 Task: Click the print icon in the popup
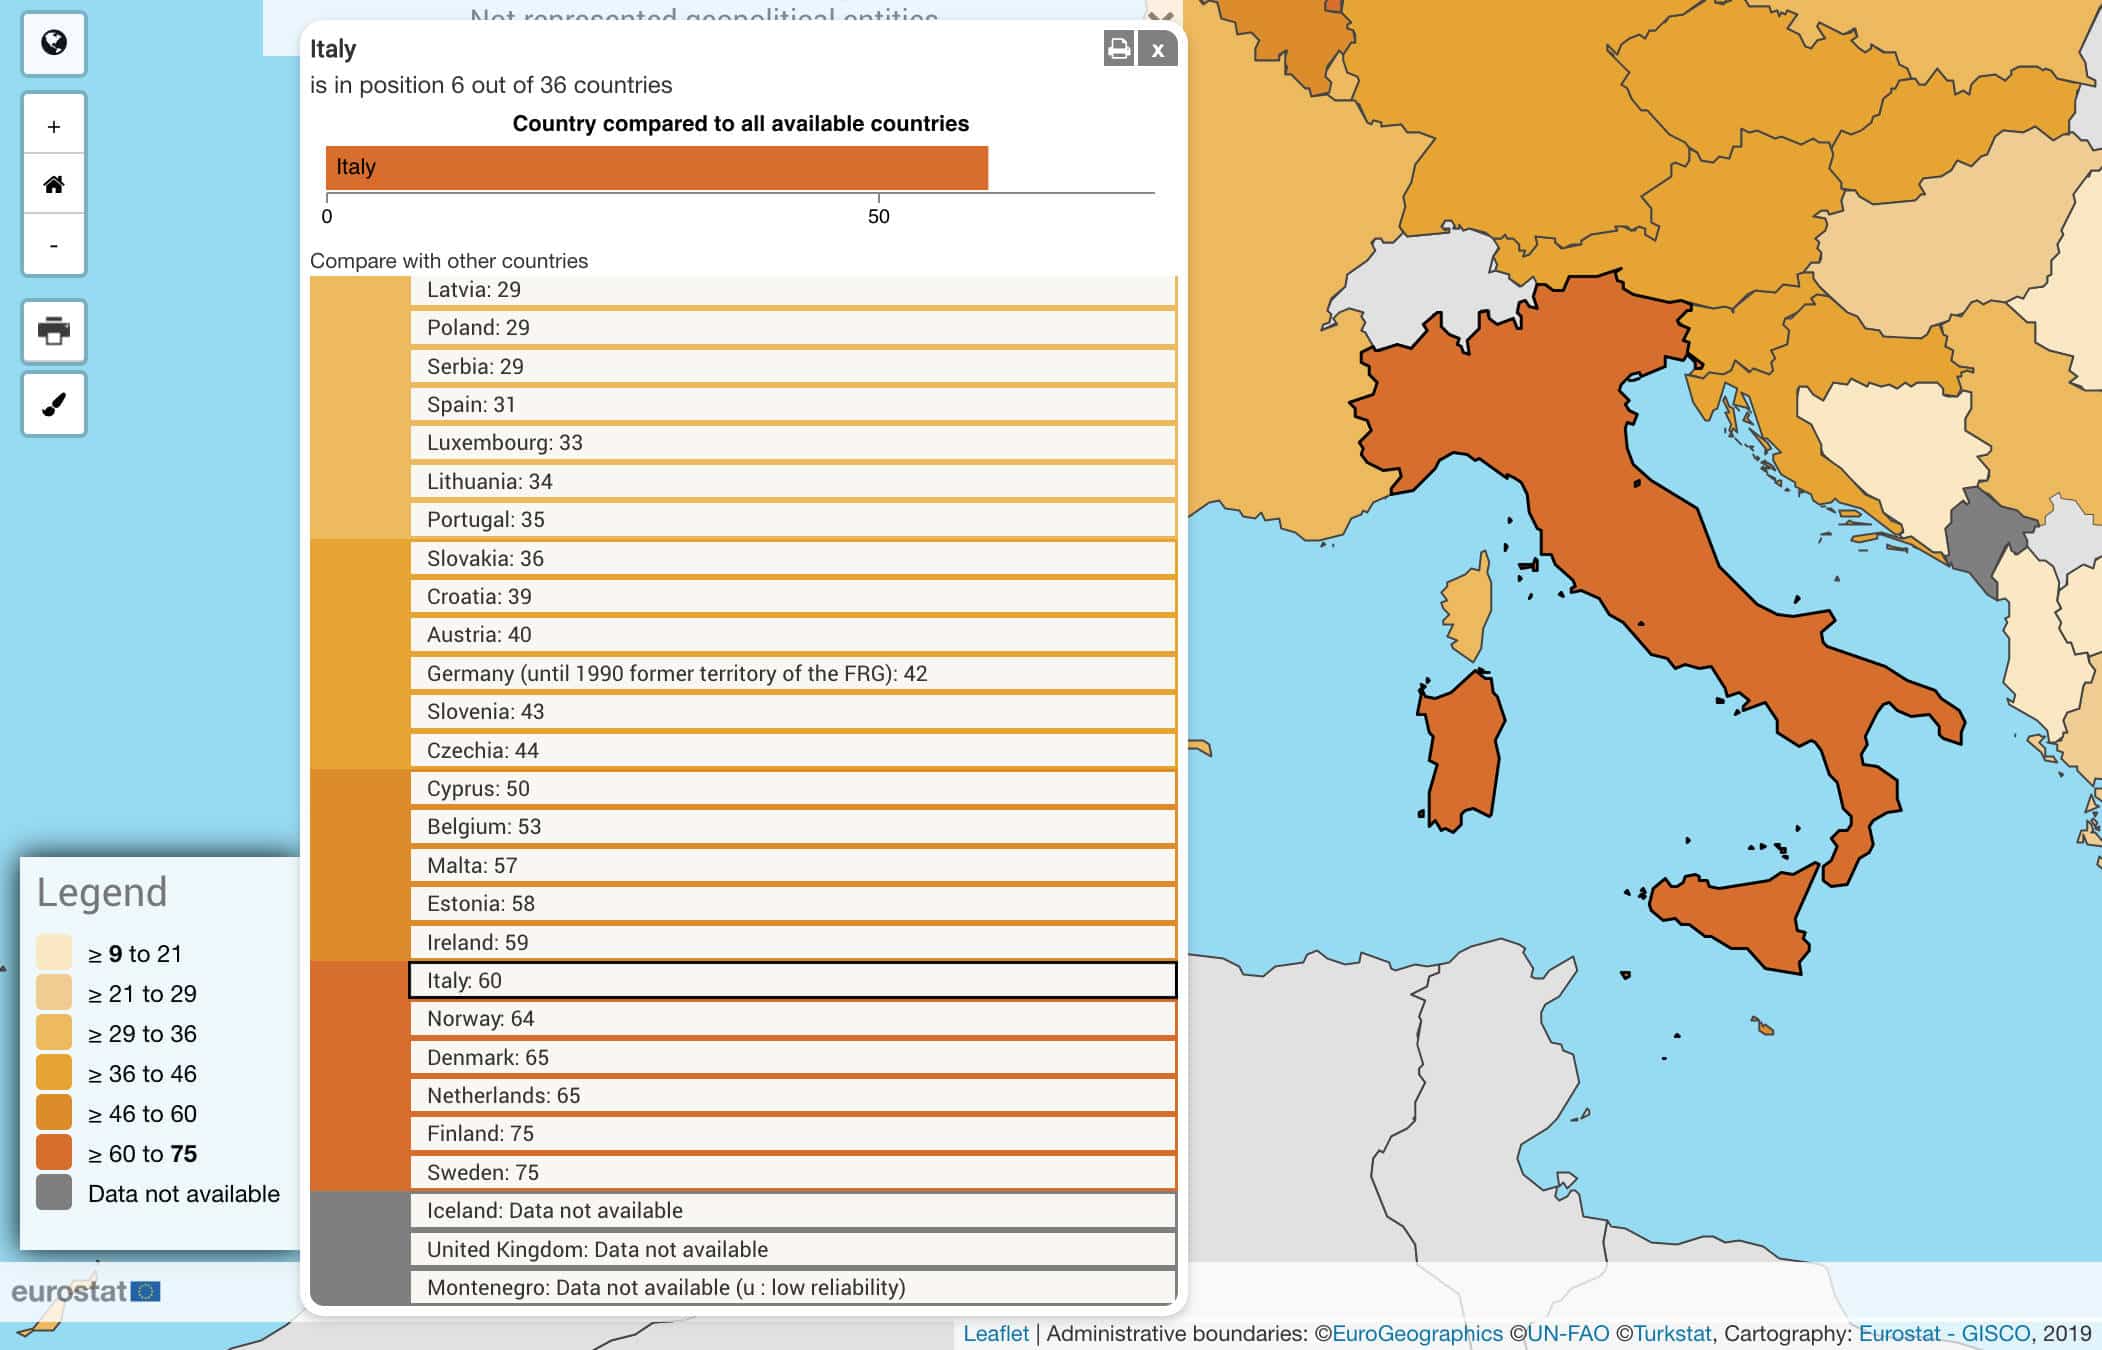tap(1118, 48)
